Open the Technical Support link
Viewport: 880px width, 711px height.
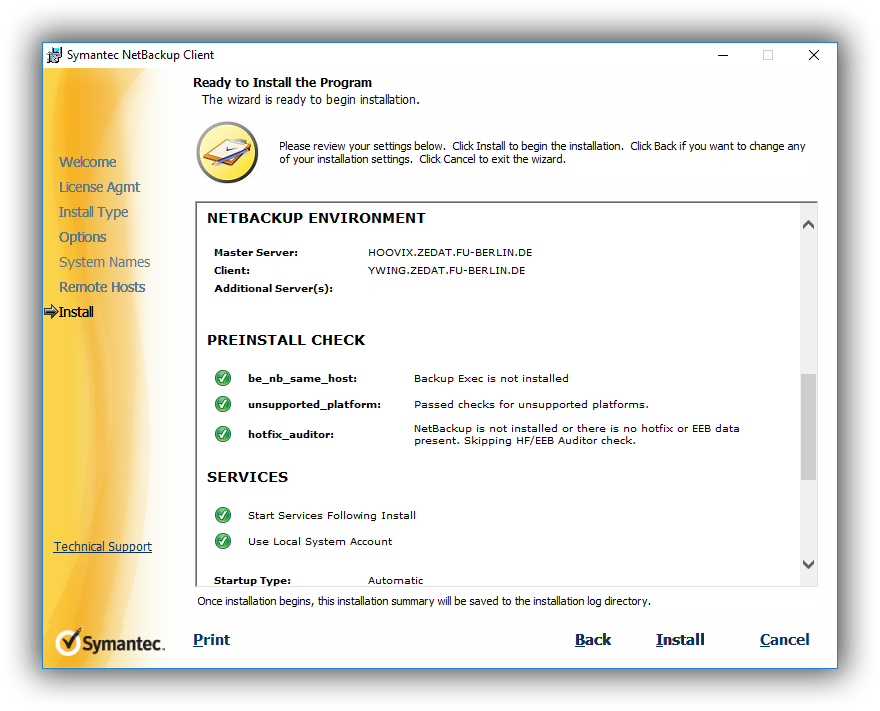click(103, 547)
